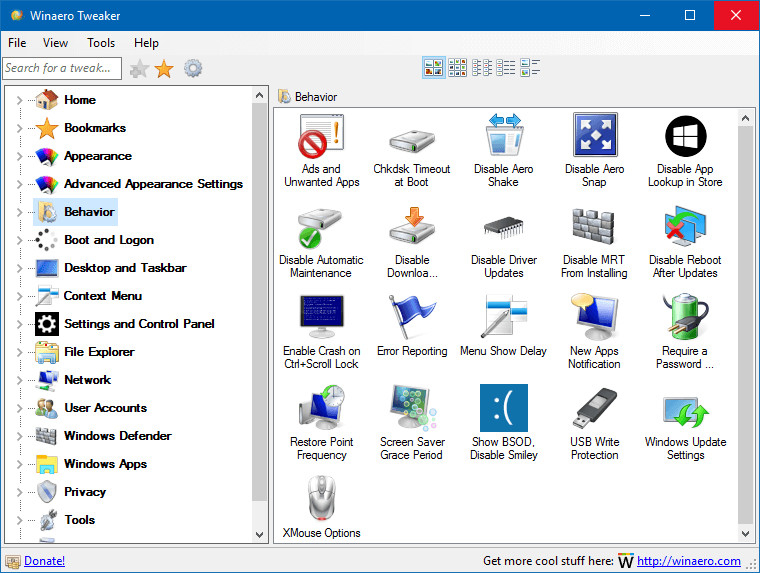The height and width of the screenshot is (573, 760).
Task: Click the orange bookmarks star toolbar icon
Action: click(164, 69)
